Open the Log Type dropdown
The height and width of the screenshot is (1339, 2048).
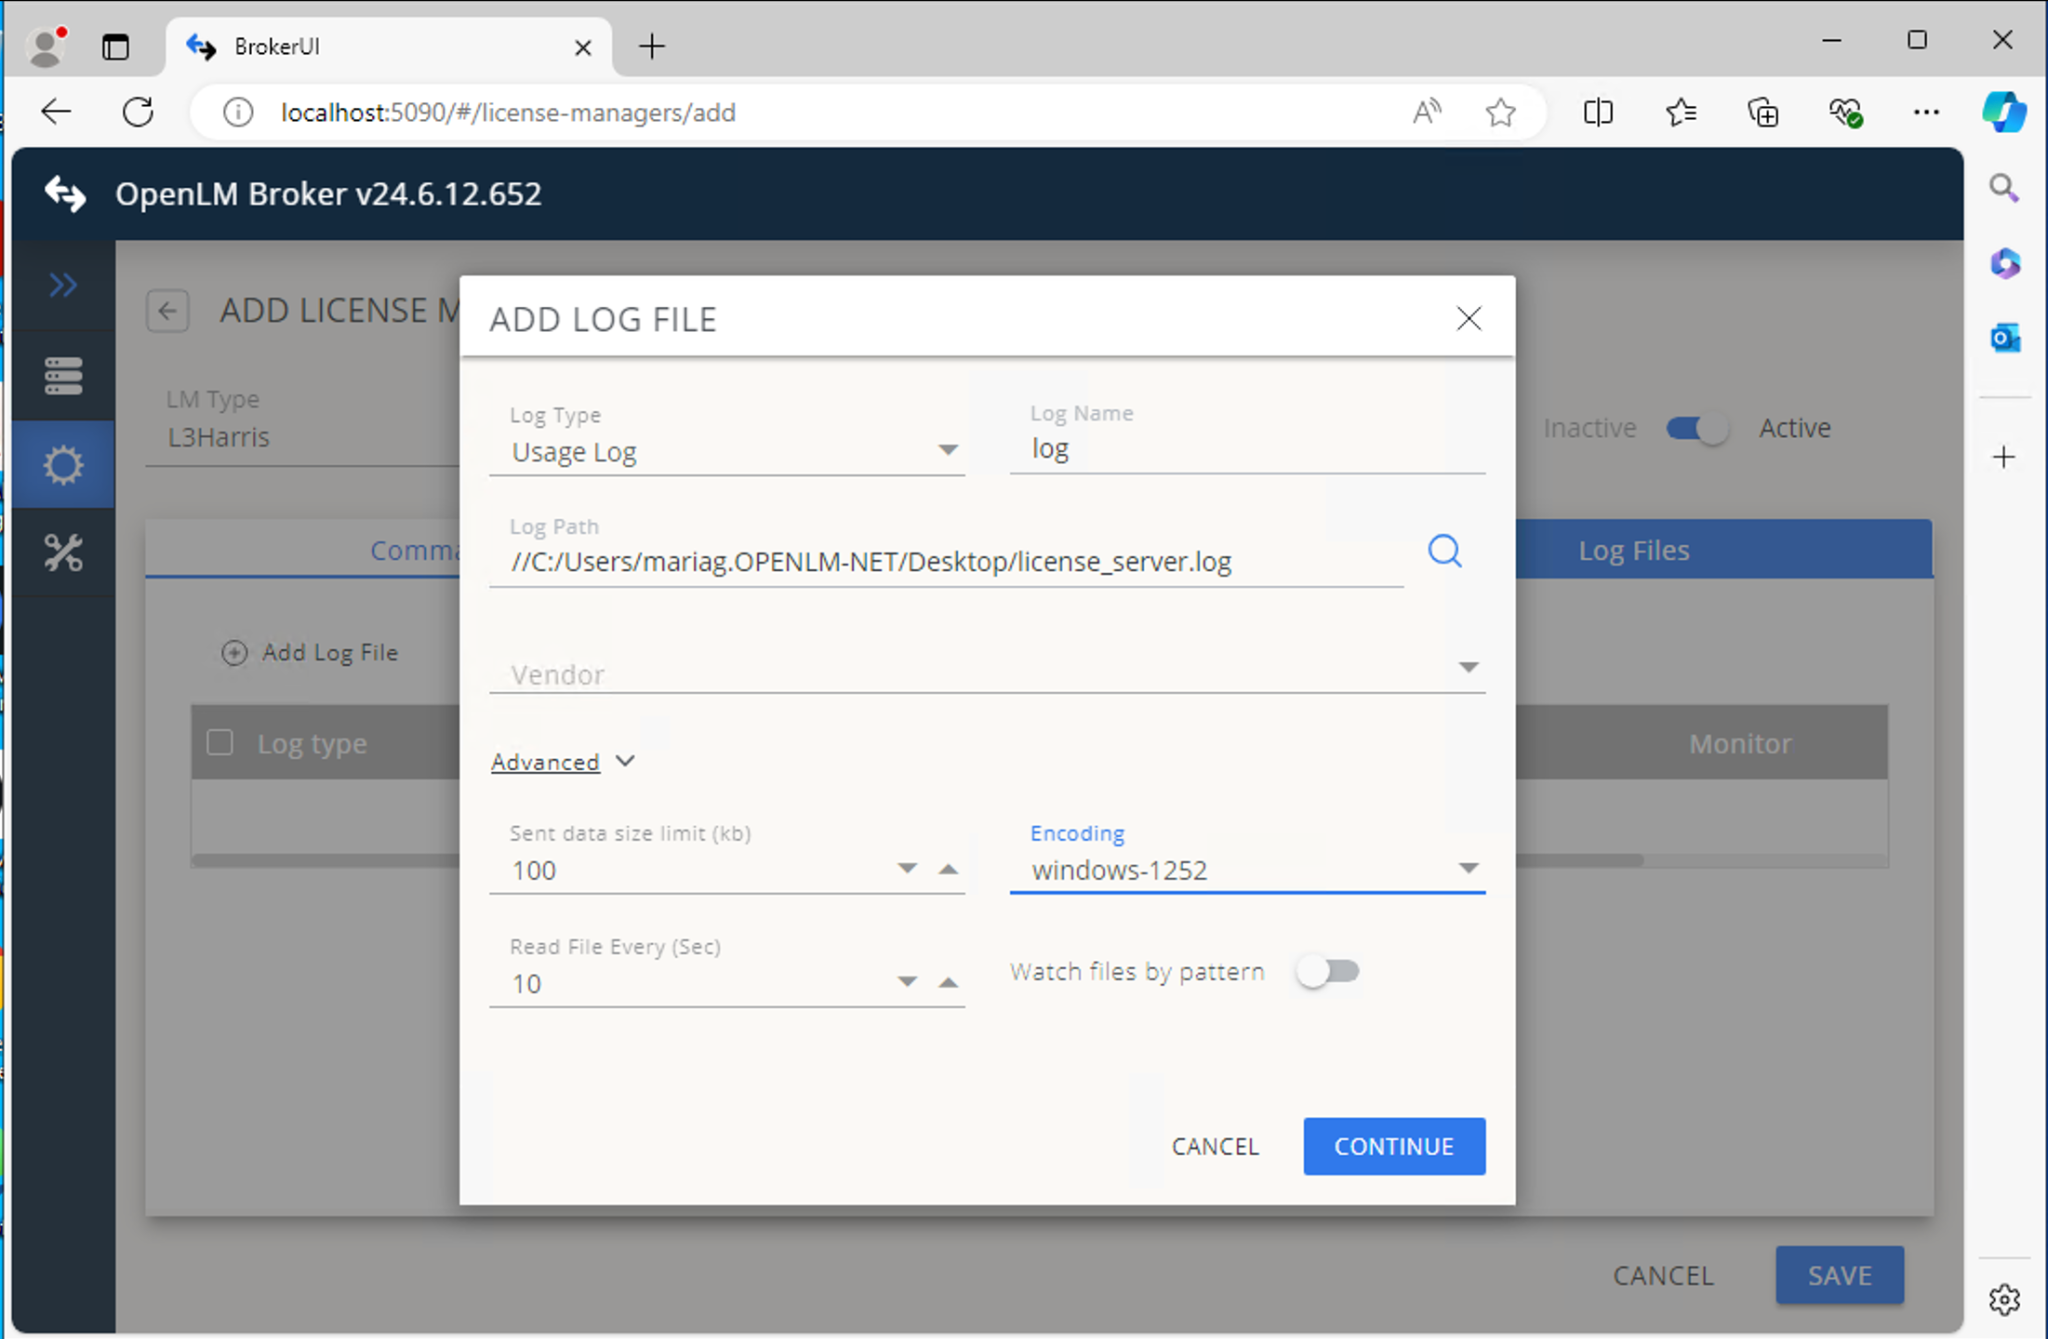coord(947,451)
